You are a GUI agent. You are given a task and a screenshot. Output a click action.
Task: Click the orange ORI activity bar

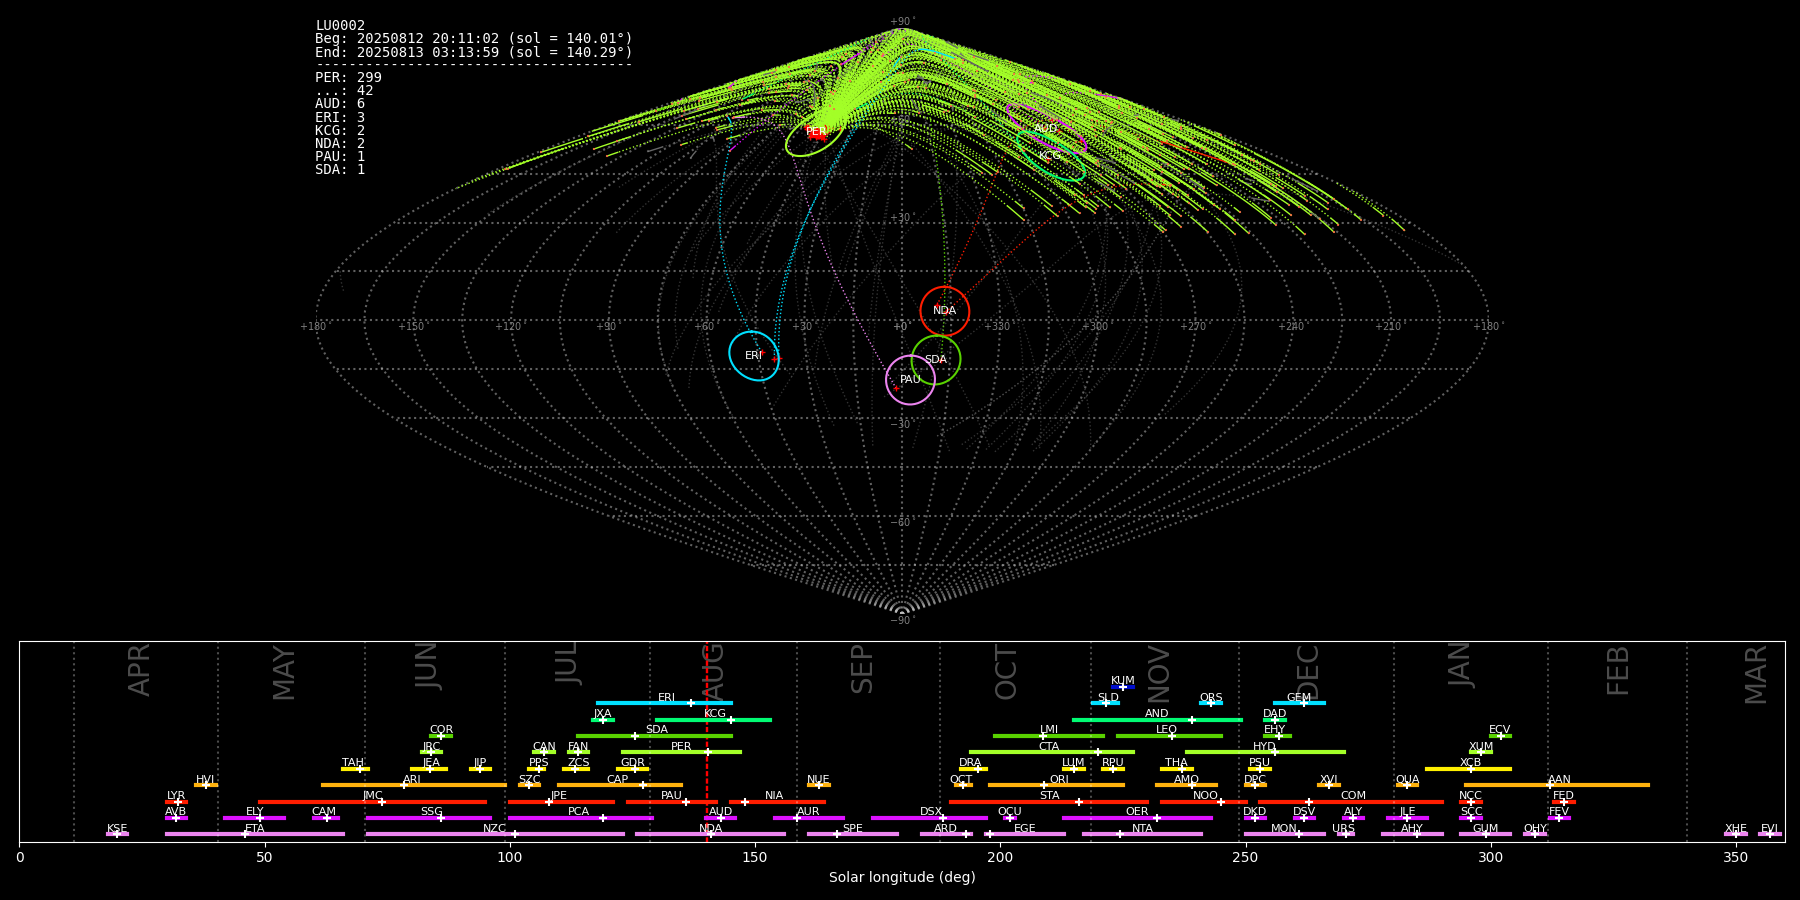1056,785
